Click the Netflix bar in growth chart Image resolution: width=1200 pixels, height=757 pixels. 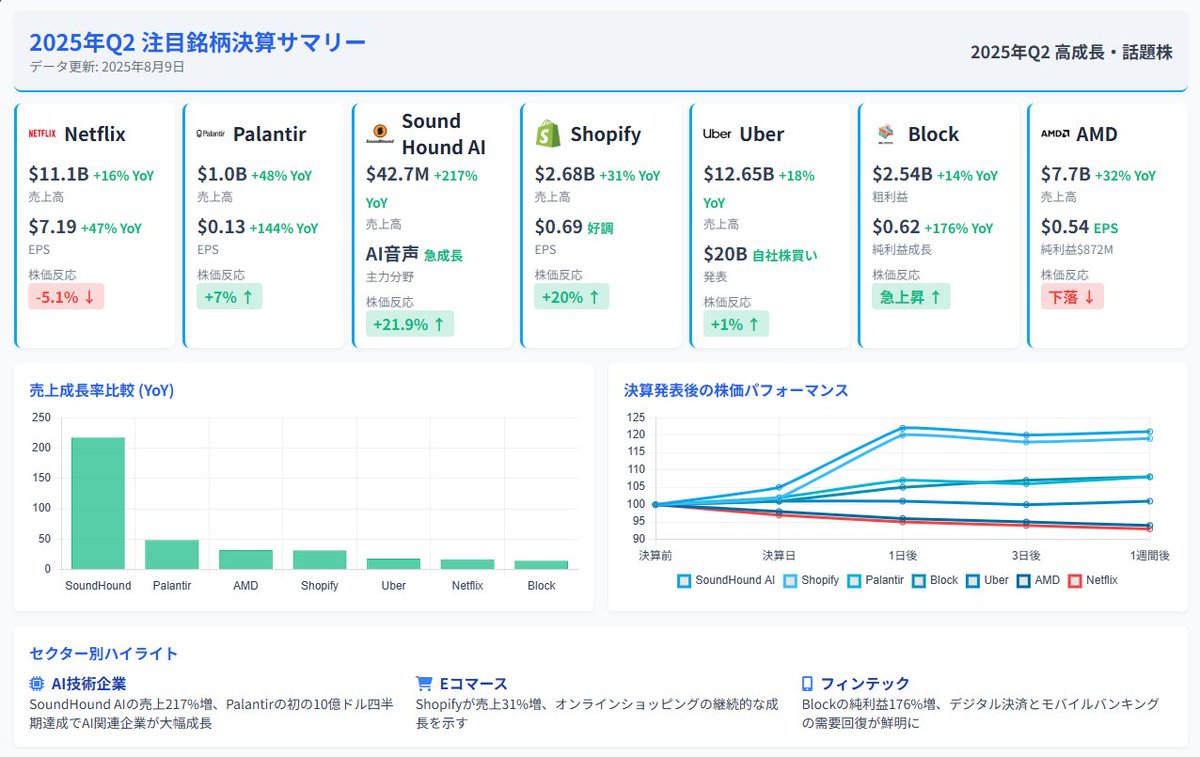[x=468, y=564]
